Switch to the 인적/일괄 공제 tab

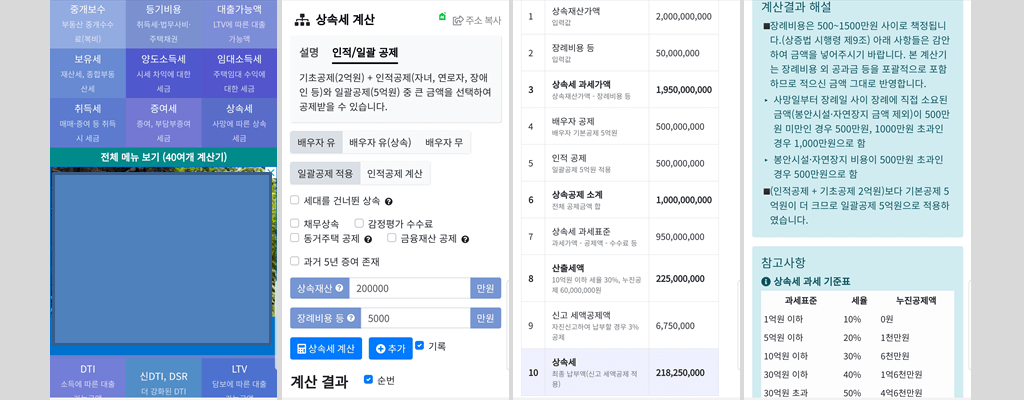365,53
